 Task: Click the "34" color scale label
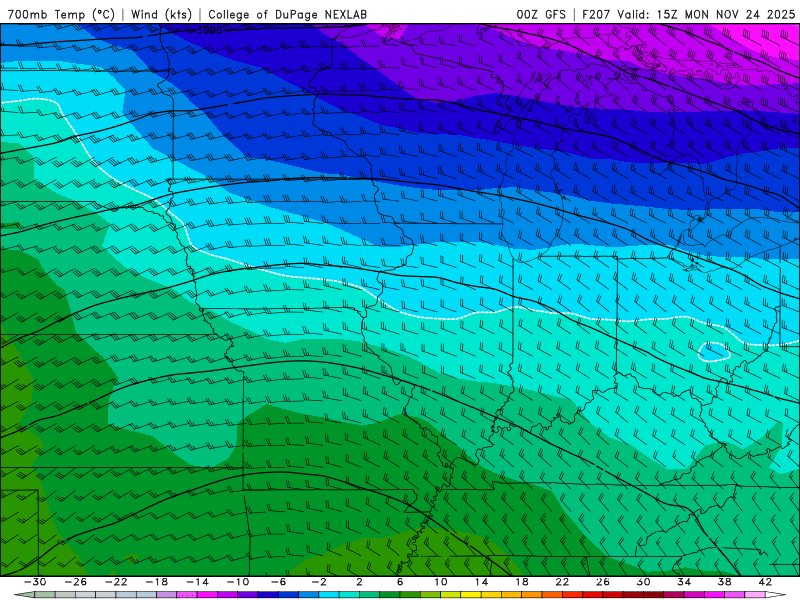tap(684, 582)
